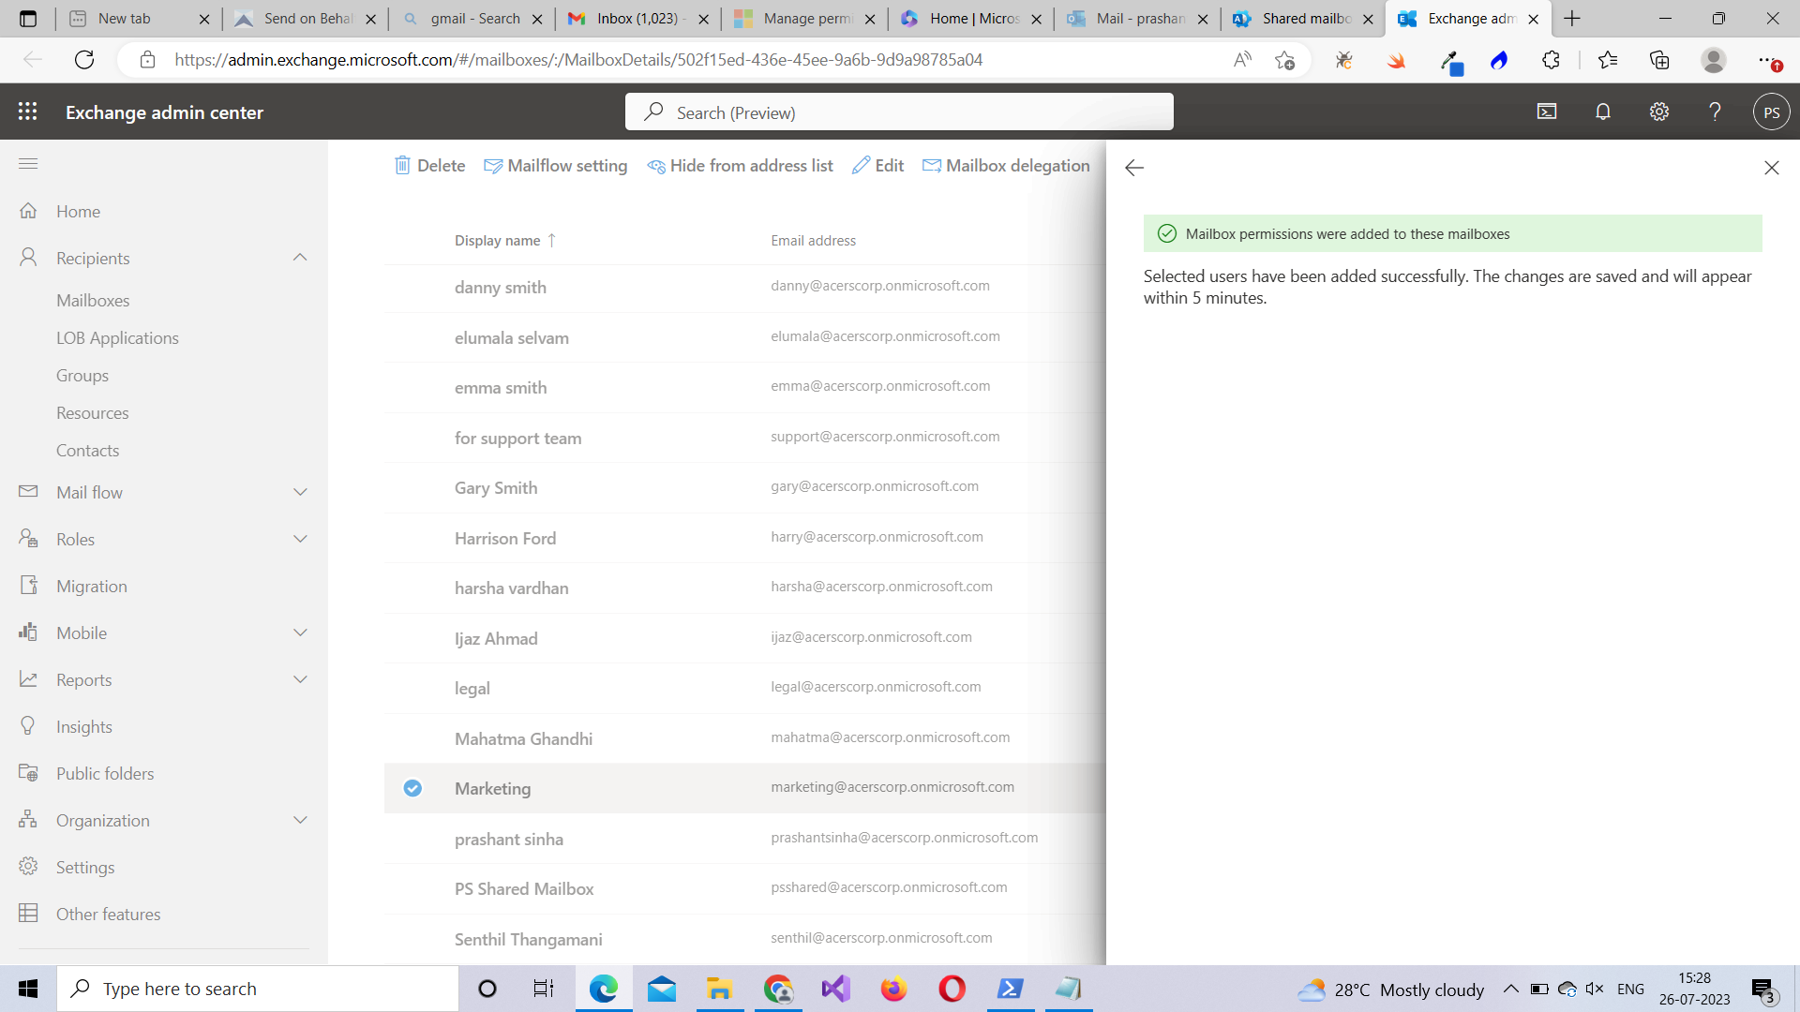The height and width of the screenshot is (1012, 1800).
Task: Open the Microsoft 365 app launcher
Action: [x=27, y=111]
